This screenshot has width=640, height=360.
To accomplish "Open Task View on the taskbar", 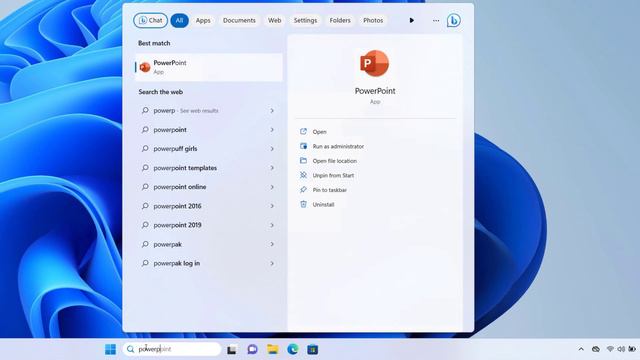I will click(231, 349).
